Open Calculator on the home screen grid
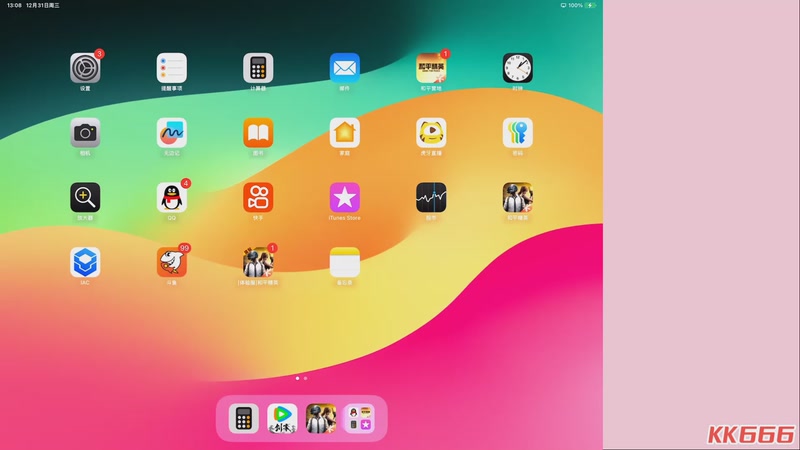This screenshot has width=800, height=450. click(x=258, y=68)
